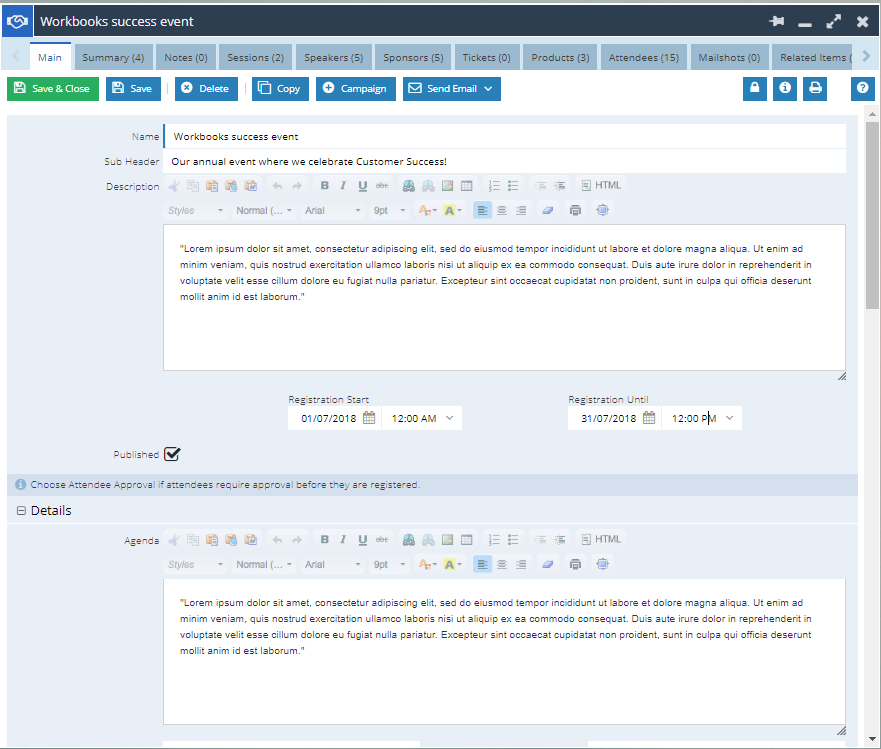Toggle italic in Description editor toolbar
Image resolution: width=881 pixels, height=749 pixels.
tap(343, 185)
